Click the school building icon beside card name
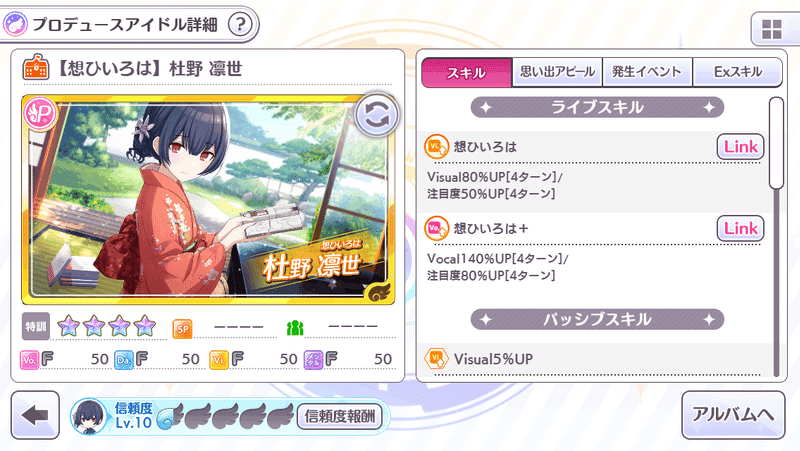 [36, 67]
